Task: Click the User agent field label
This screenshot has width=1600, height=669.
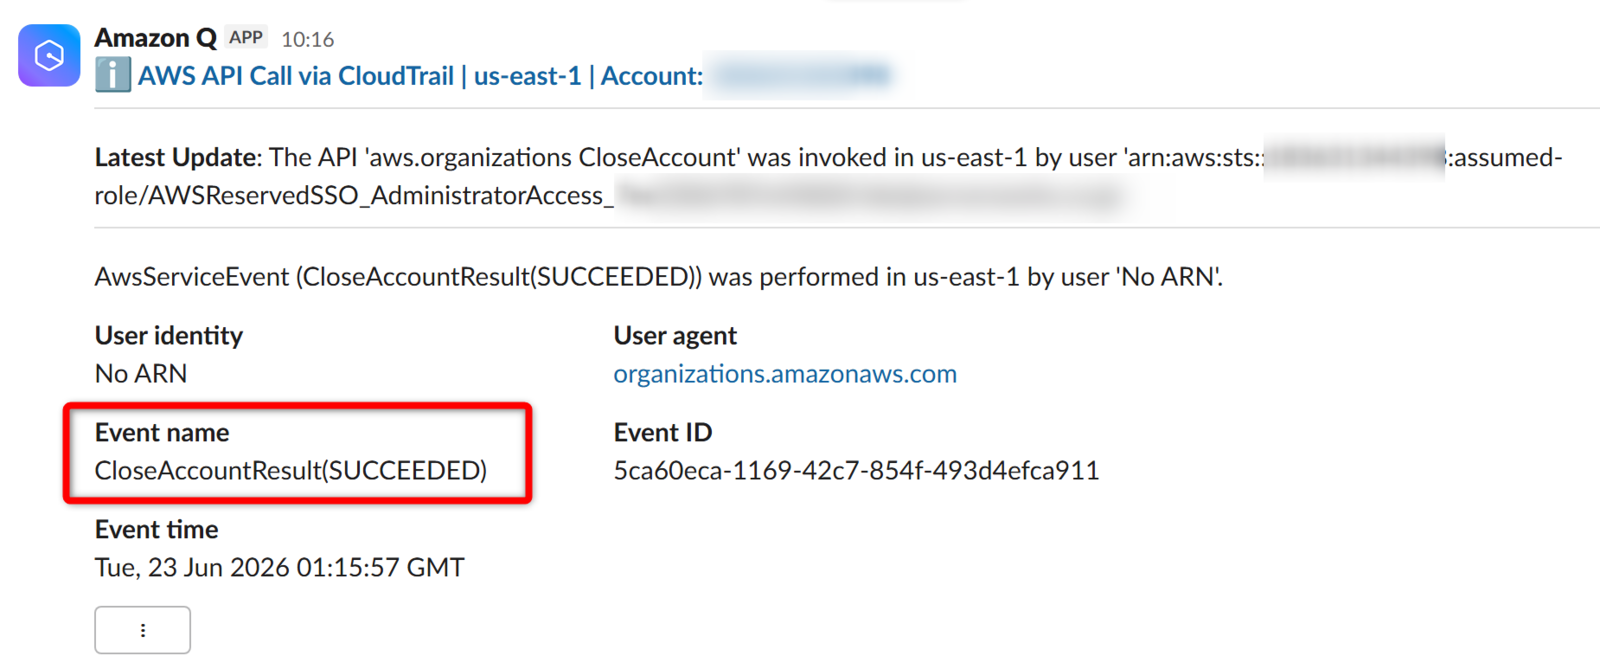Action: point(675,336)
